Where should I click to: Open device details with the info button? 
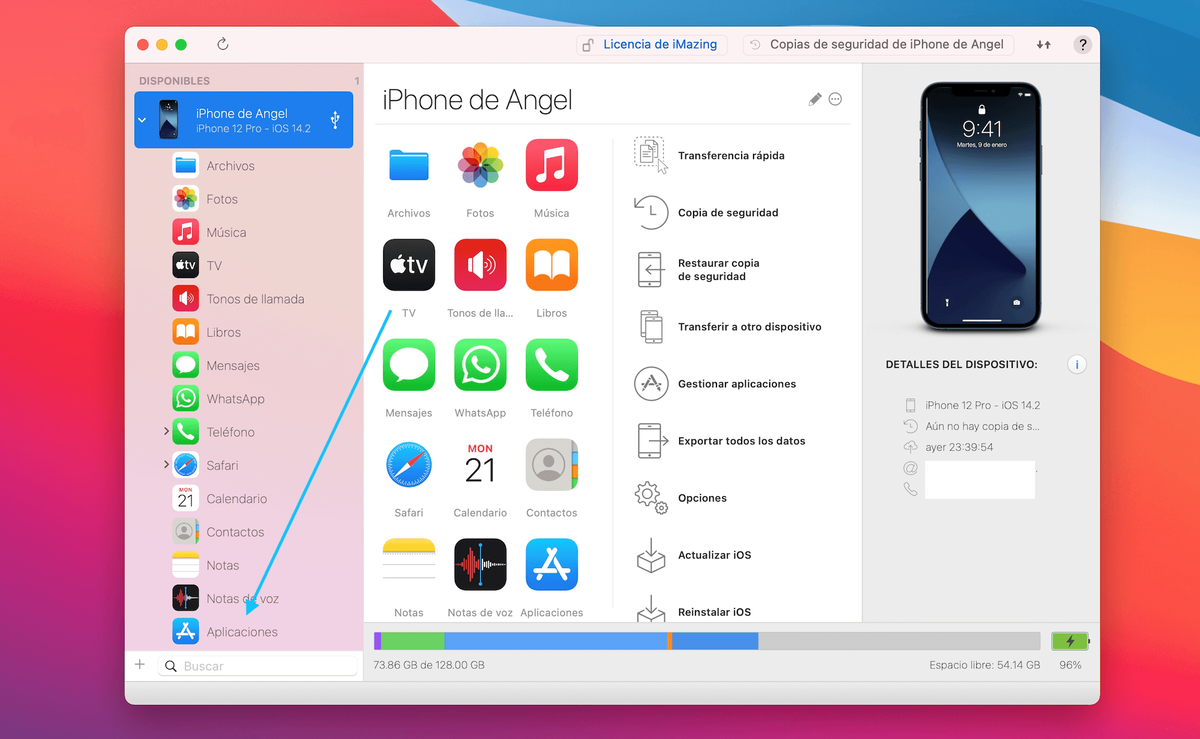tap(1076, 364)
